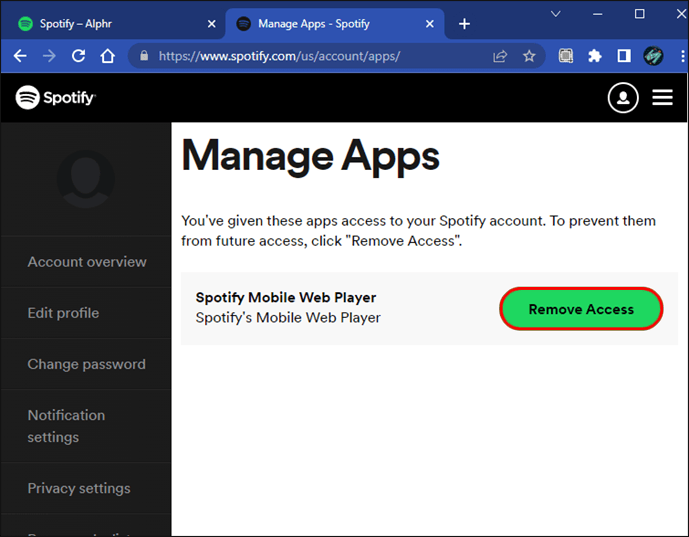This screenshot has height=537, width=689.
Task: Open Account overview in sidebar
Action: coord(87,262)
